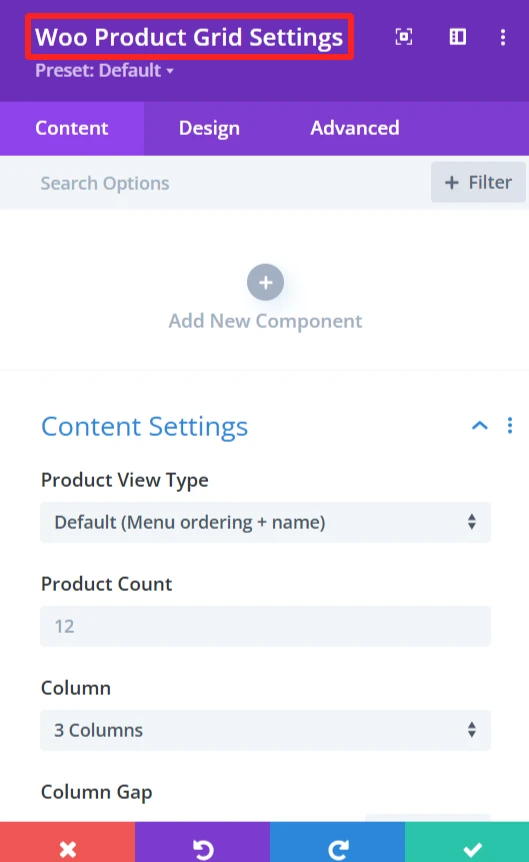Click the Column field label

coord(76,688)
